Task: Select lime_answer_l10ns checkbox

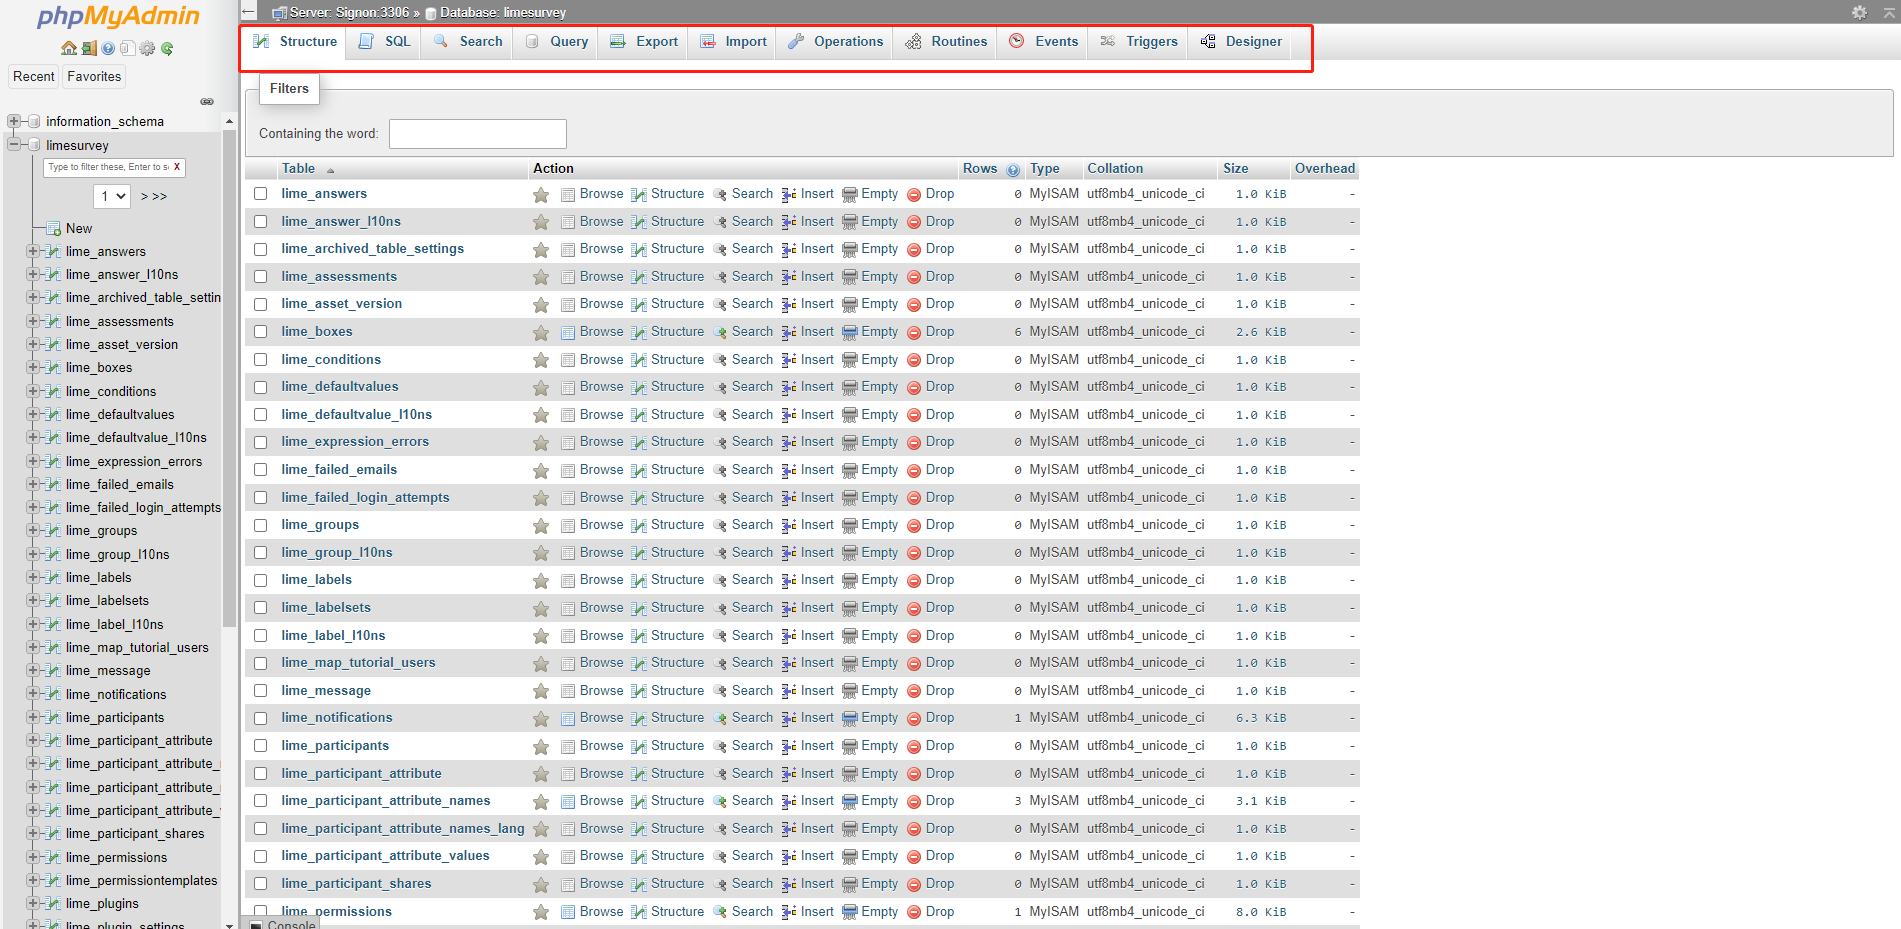Action: [261, 222]
